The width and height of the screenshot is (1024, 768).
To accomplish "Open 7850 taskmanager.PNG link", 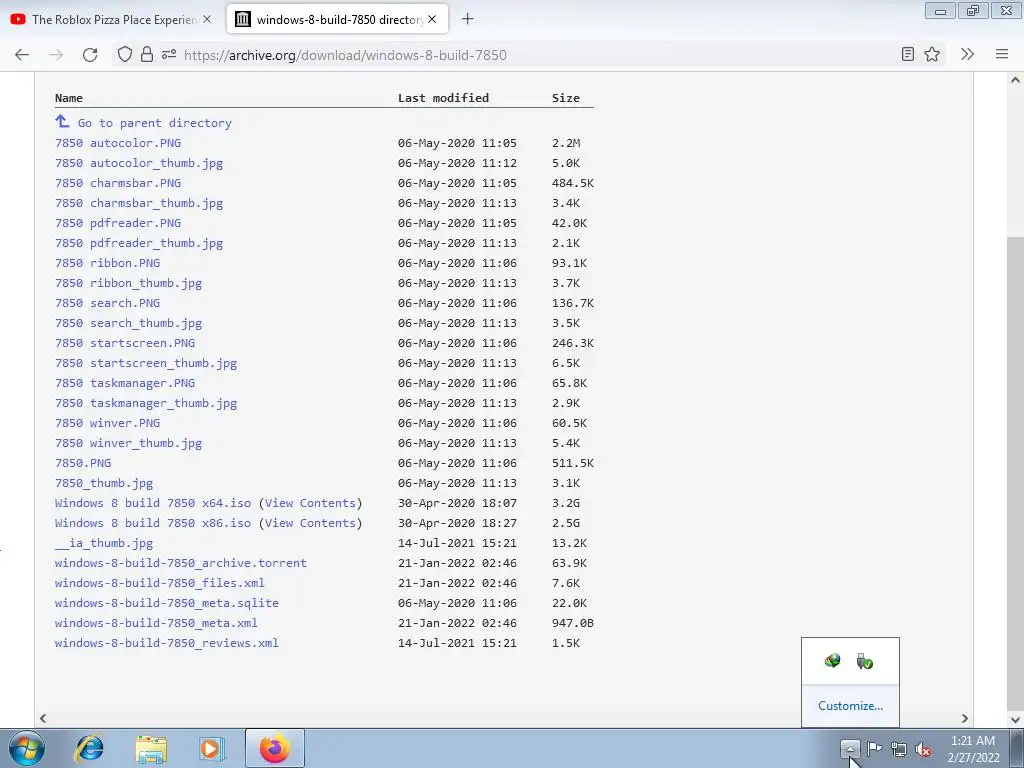I will (125, 383).
